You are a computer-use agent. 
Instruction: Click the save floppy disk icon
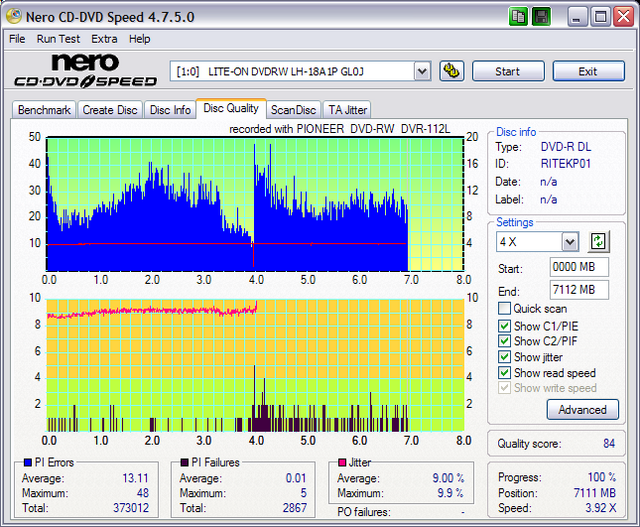[541, 17]
